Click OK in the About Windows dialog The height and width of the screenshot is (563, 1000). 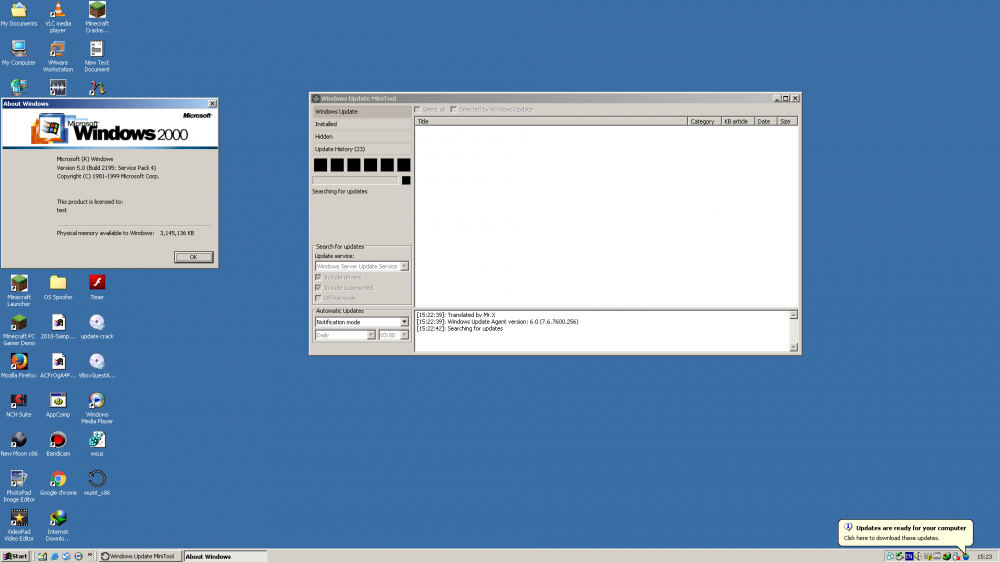pos(193,257)
